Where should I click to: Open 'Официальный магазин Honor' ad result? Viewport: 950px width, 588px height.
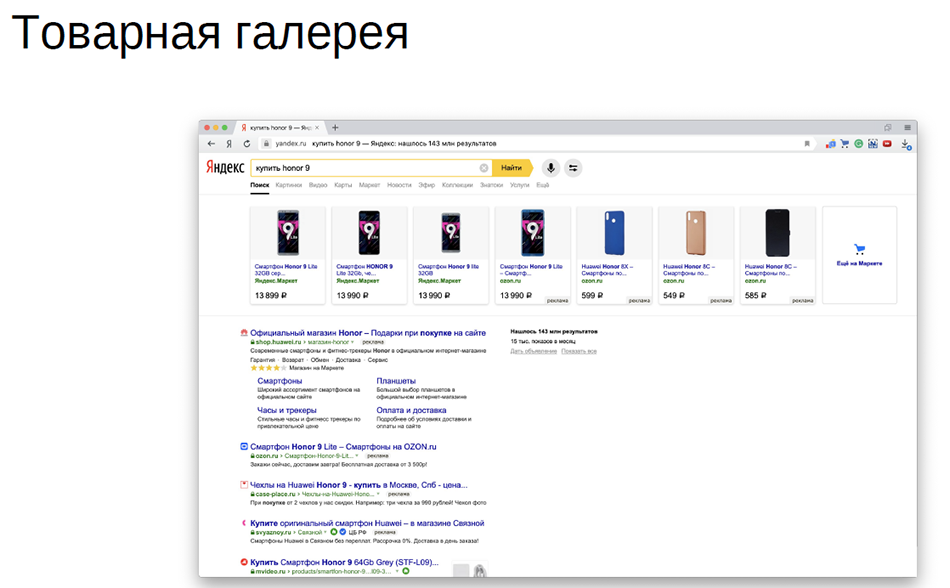[x=368, y=332]
